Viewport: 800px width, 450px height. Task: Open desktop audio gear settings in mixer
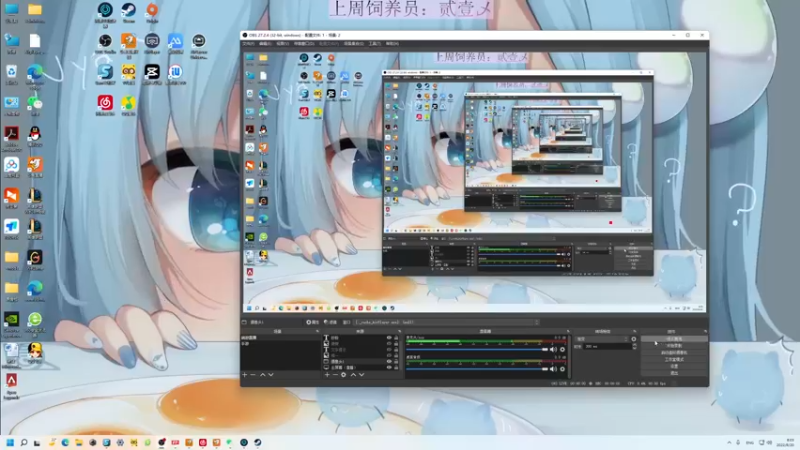click(562, 369)
